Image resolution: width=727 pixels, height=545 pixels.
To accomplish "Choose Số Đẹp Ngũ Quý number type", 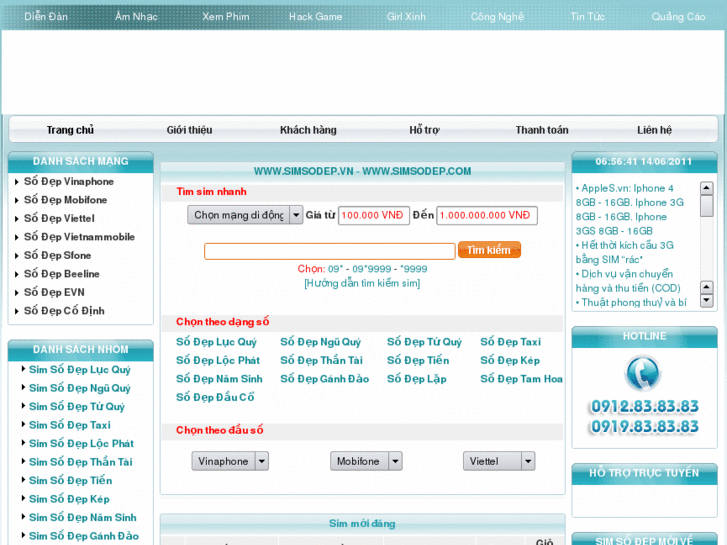I will [x=320, y=342].
